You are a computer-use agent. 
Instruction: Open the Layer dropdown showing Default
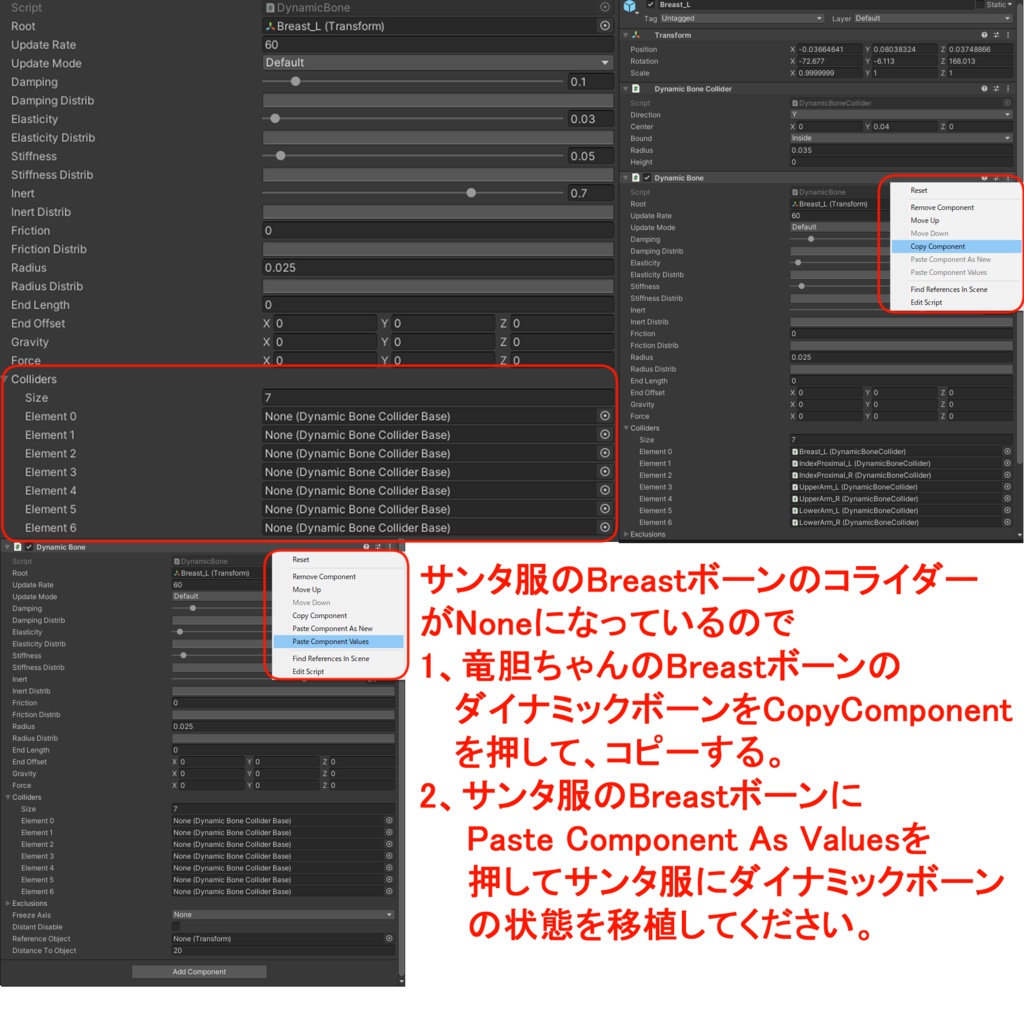[934, 18]
